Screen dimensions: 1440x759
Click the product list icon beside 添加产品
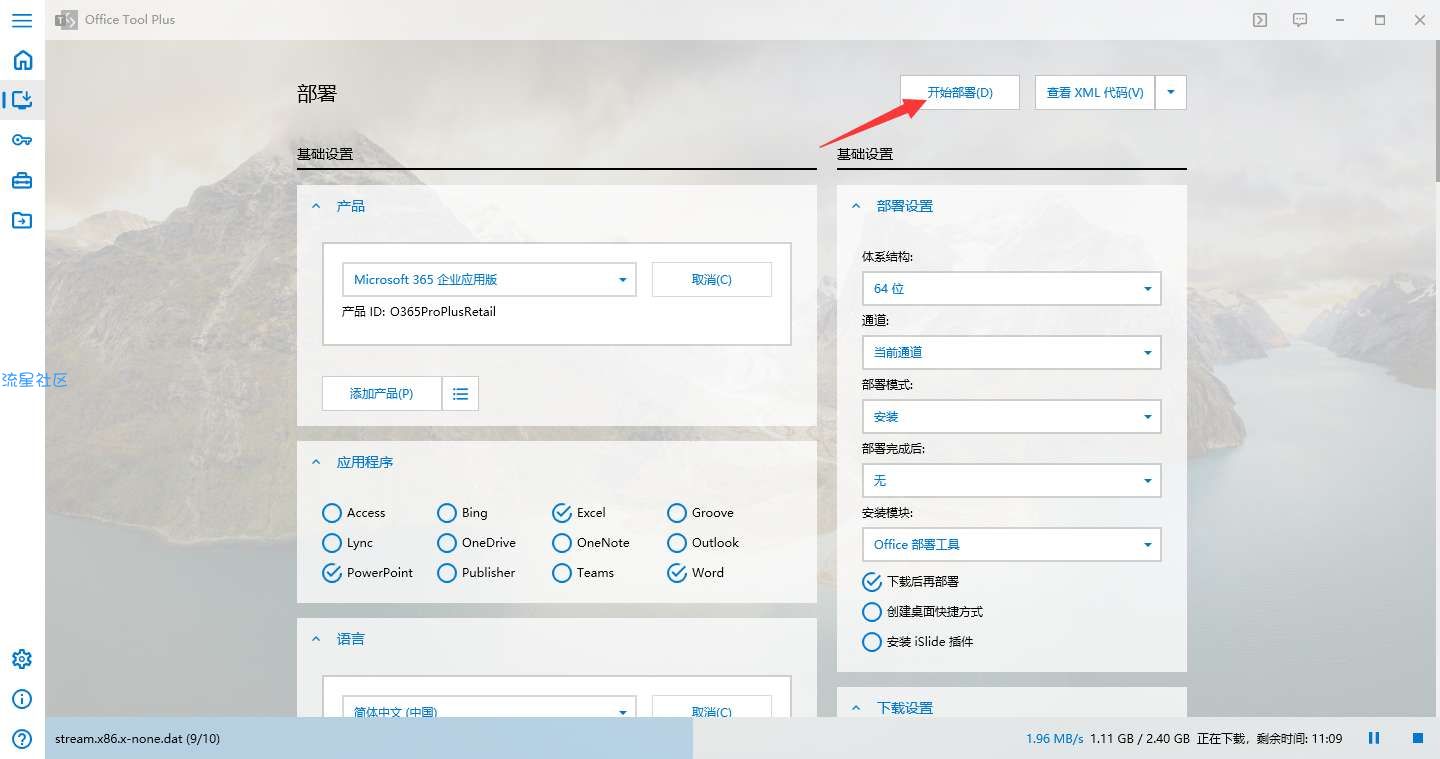(460, 394)
